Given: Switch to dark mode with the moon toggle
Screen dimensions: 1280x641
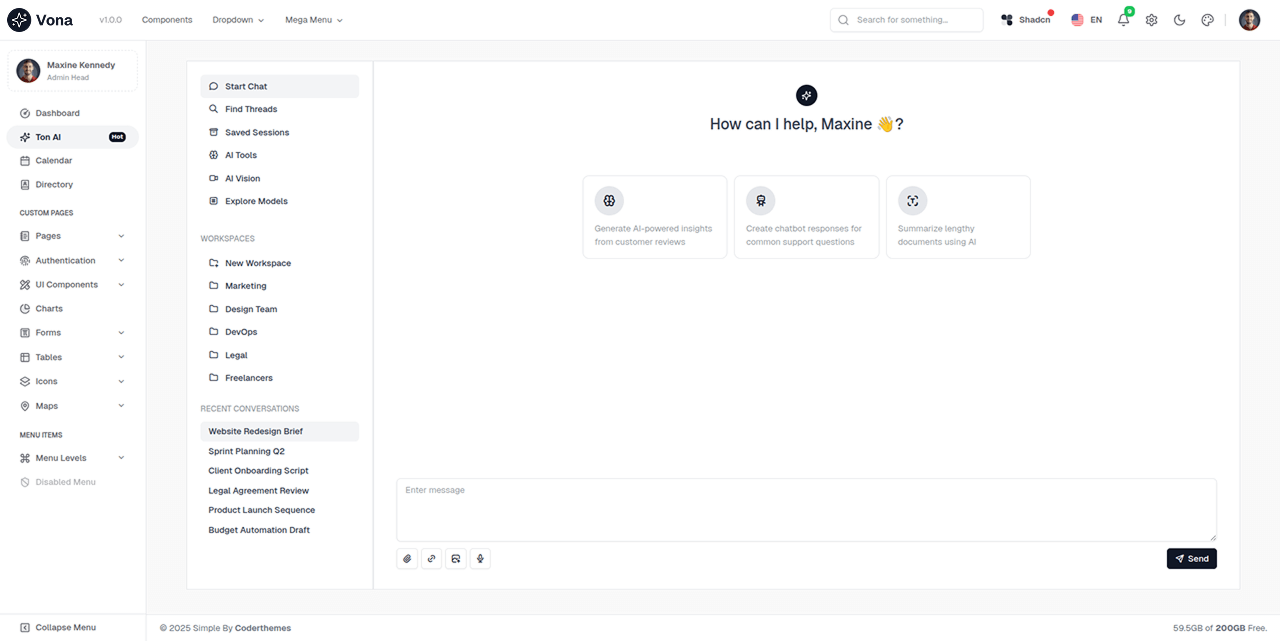Looking at the screenshot, I should tap(1179, 19).
